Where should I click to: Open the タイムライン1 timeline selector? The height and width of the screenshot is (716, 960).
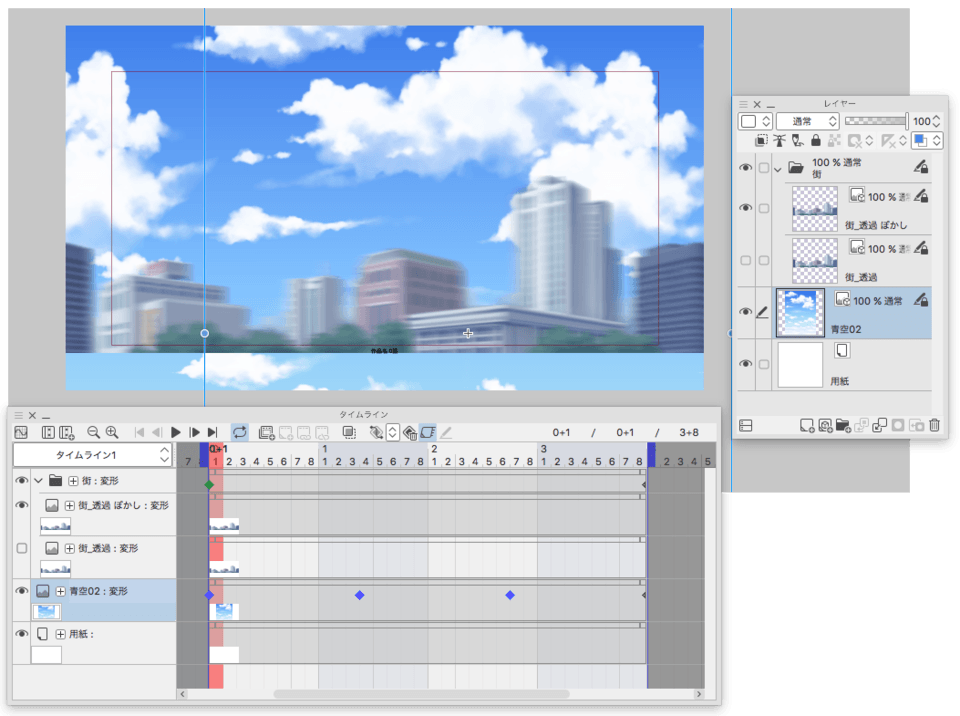[x=92, y=455]
